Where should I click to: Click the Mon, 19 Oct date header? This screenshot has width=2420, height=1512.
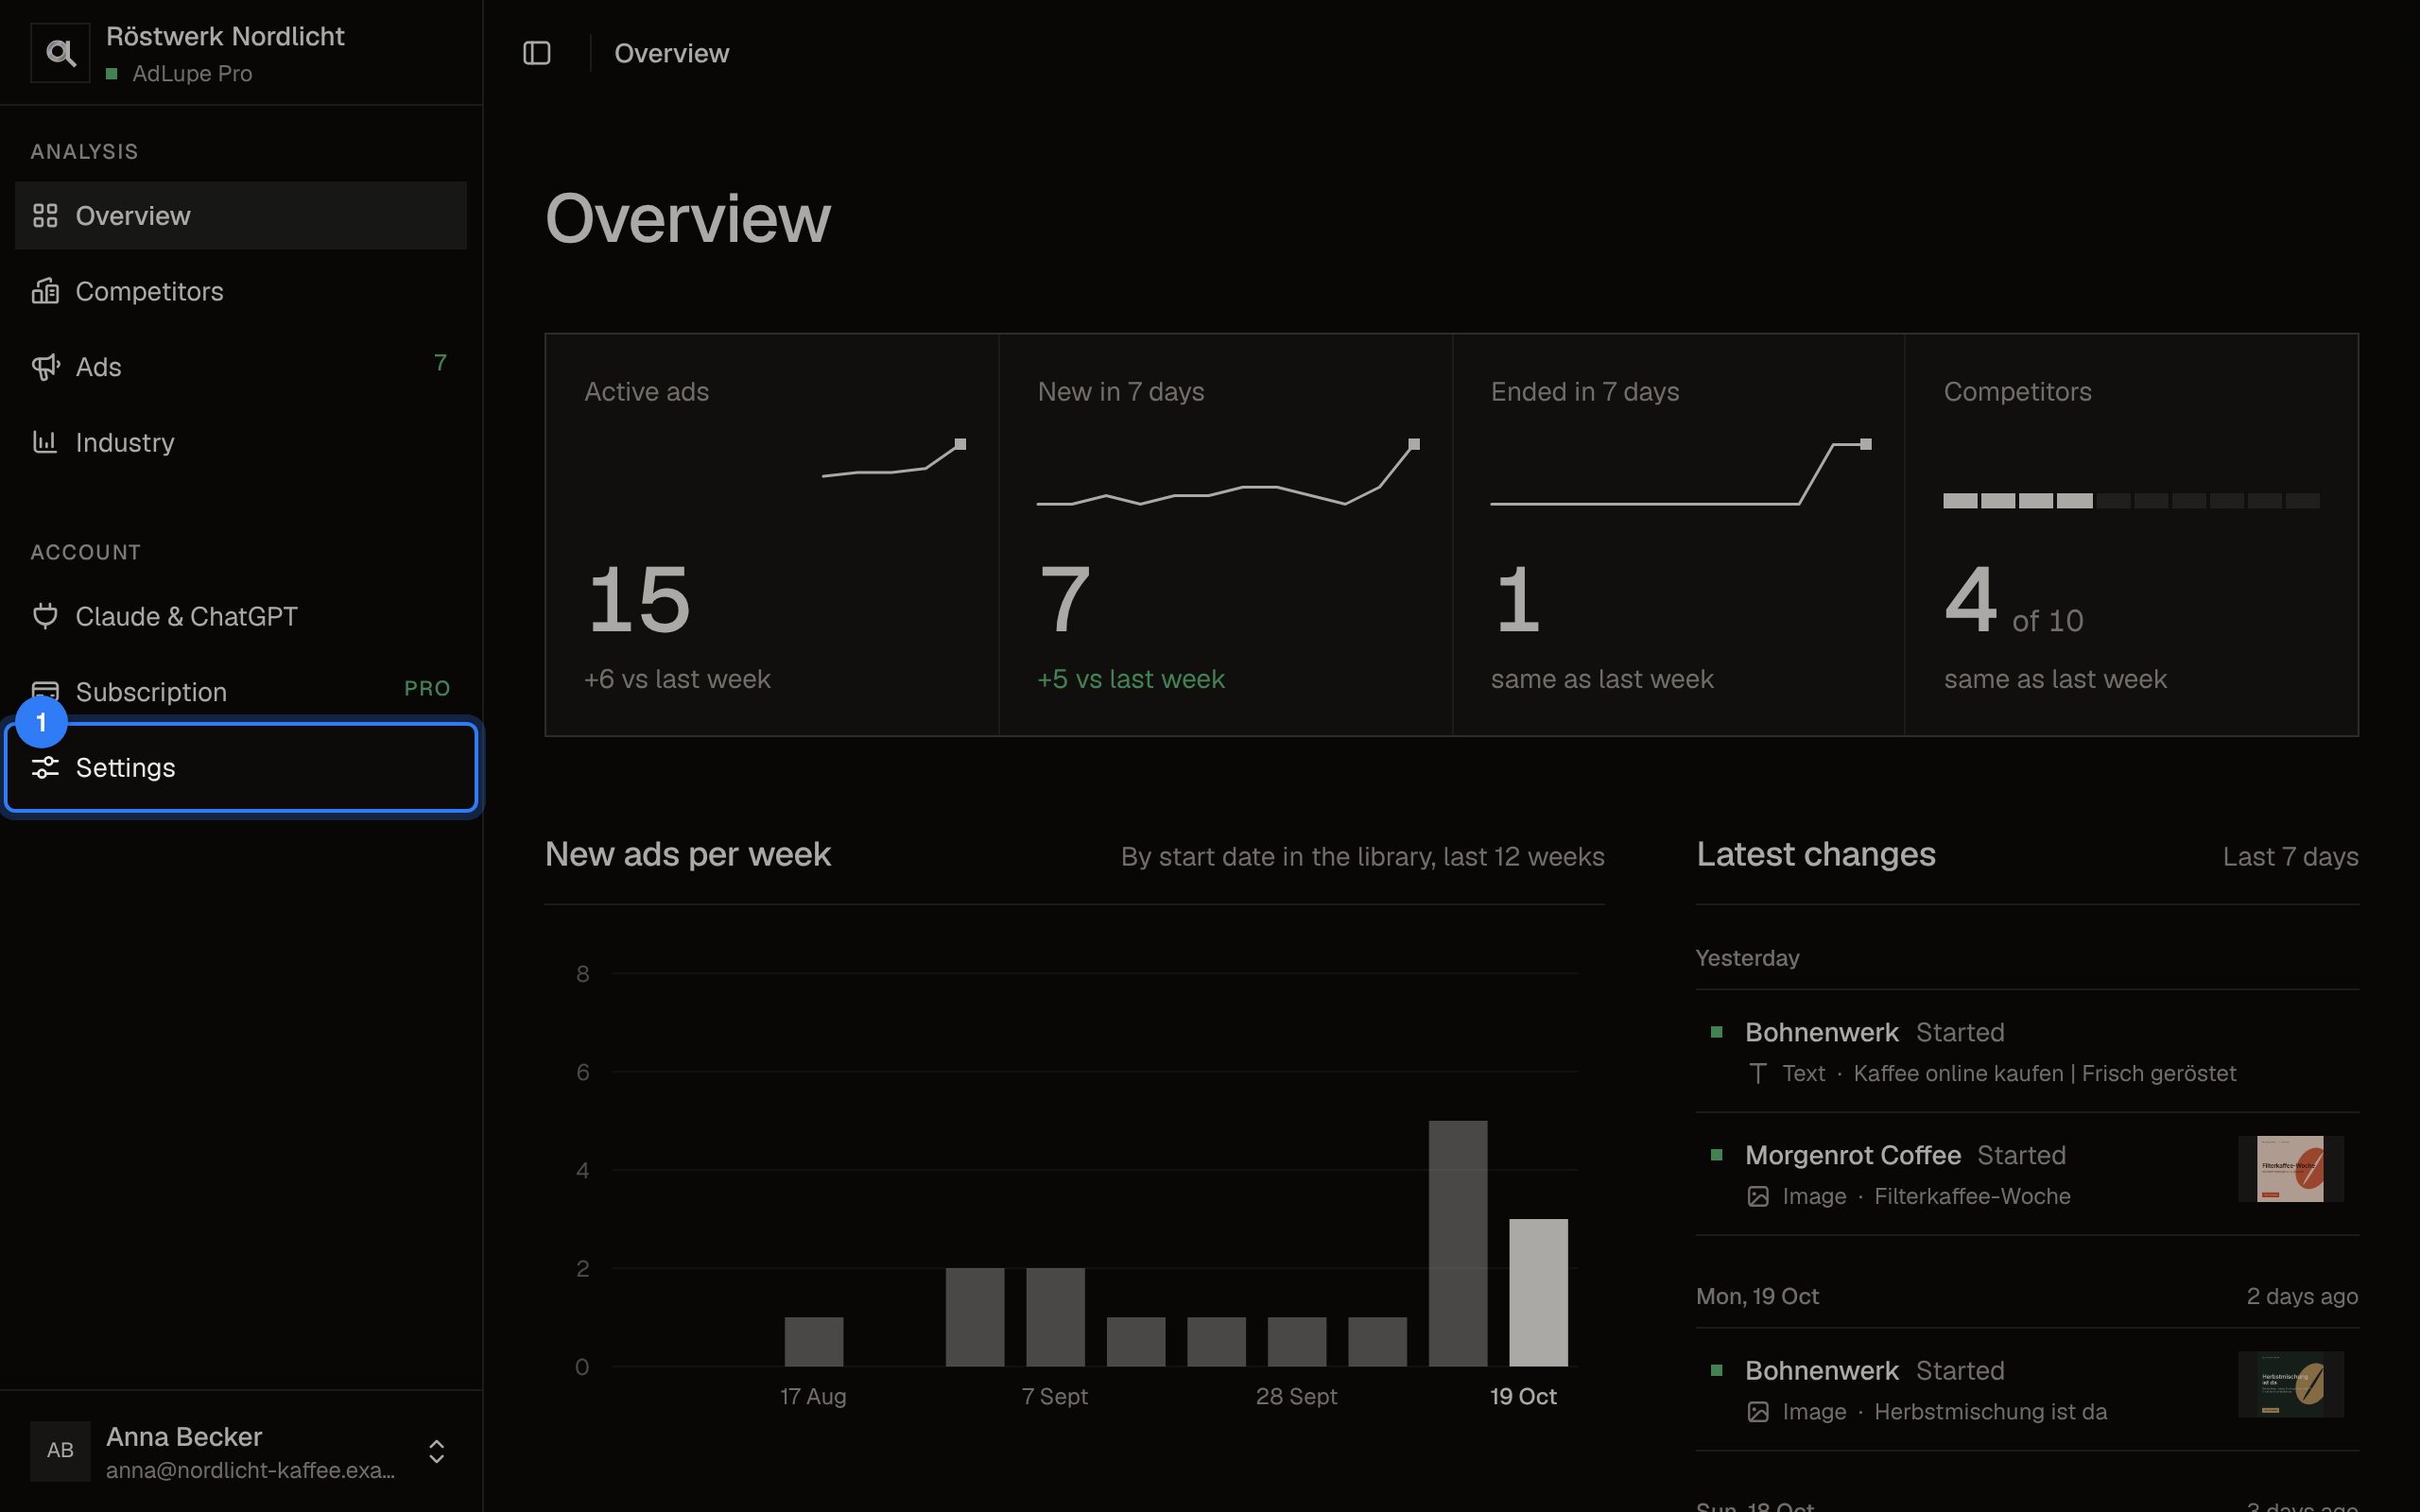click(x=1757, y=1296)
